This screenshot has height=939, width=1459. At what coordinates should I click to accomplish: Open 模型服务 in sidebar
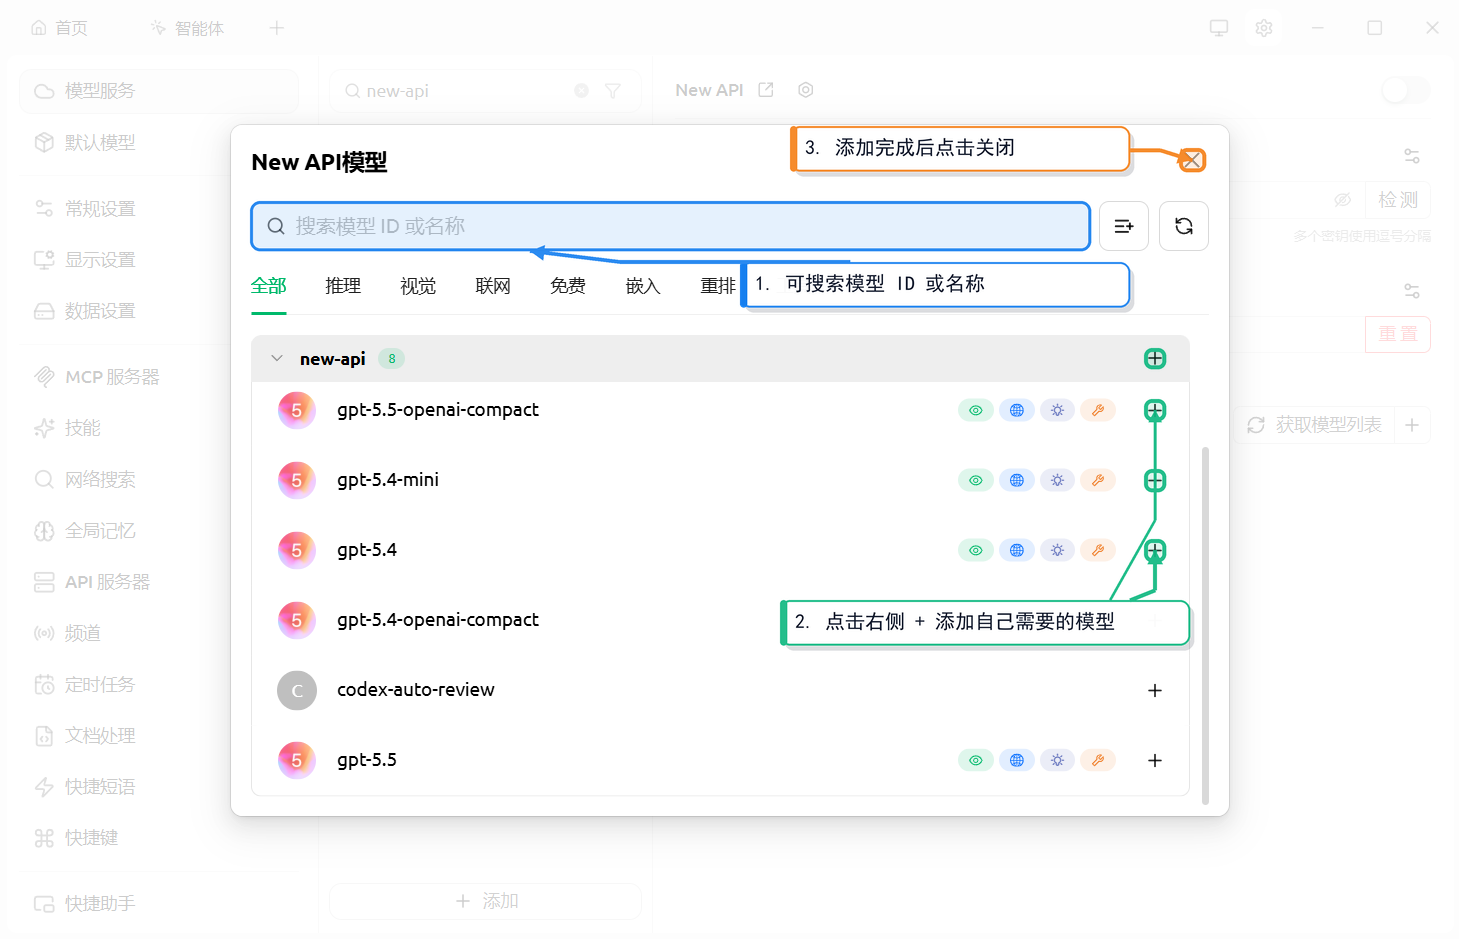pyautogui.click(x=159, y=91)
